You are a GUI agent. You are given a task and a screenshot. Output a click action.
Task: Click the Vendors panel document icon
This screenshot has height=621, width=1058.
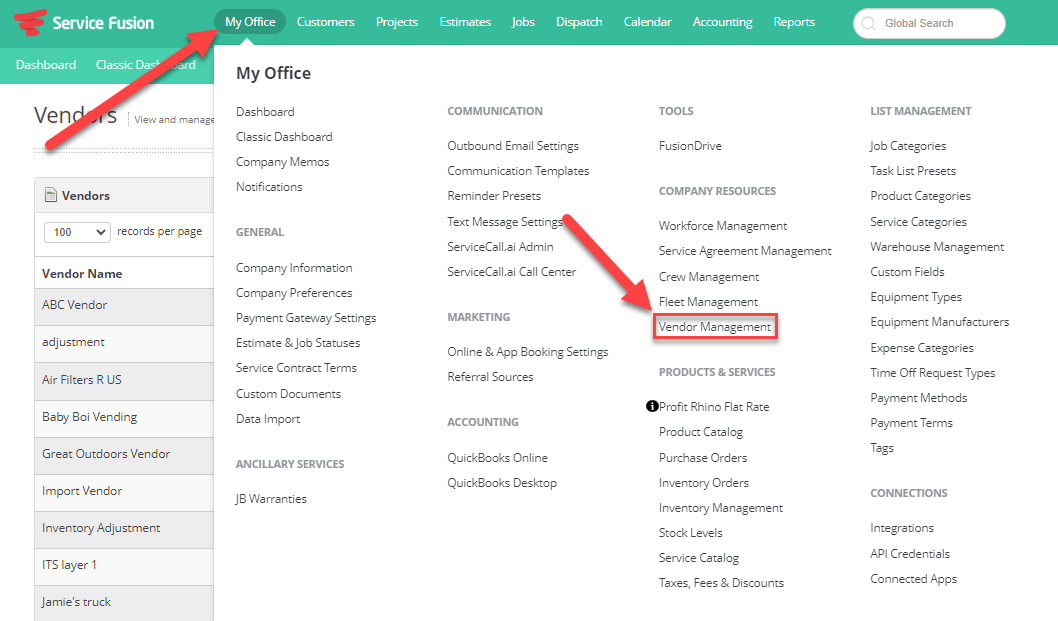click(x=51, y=195)
